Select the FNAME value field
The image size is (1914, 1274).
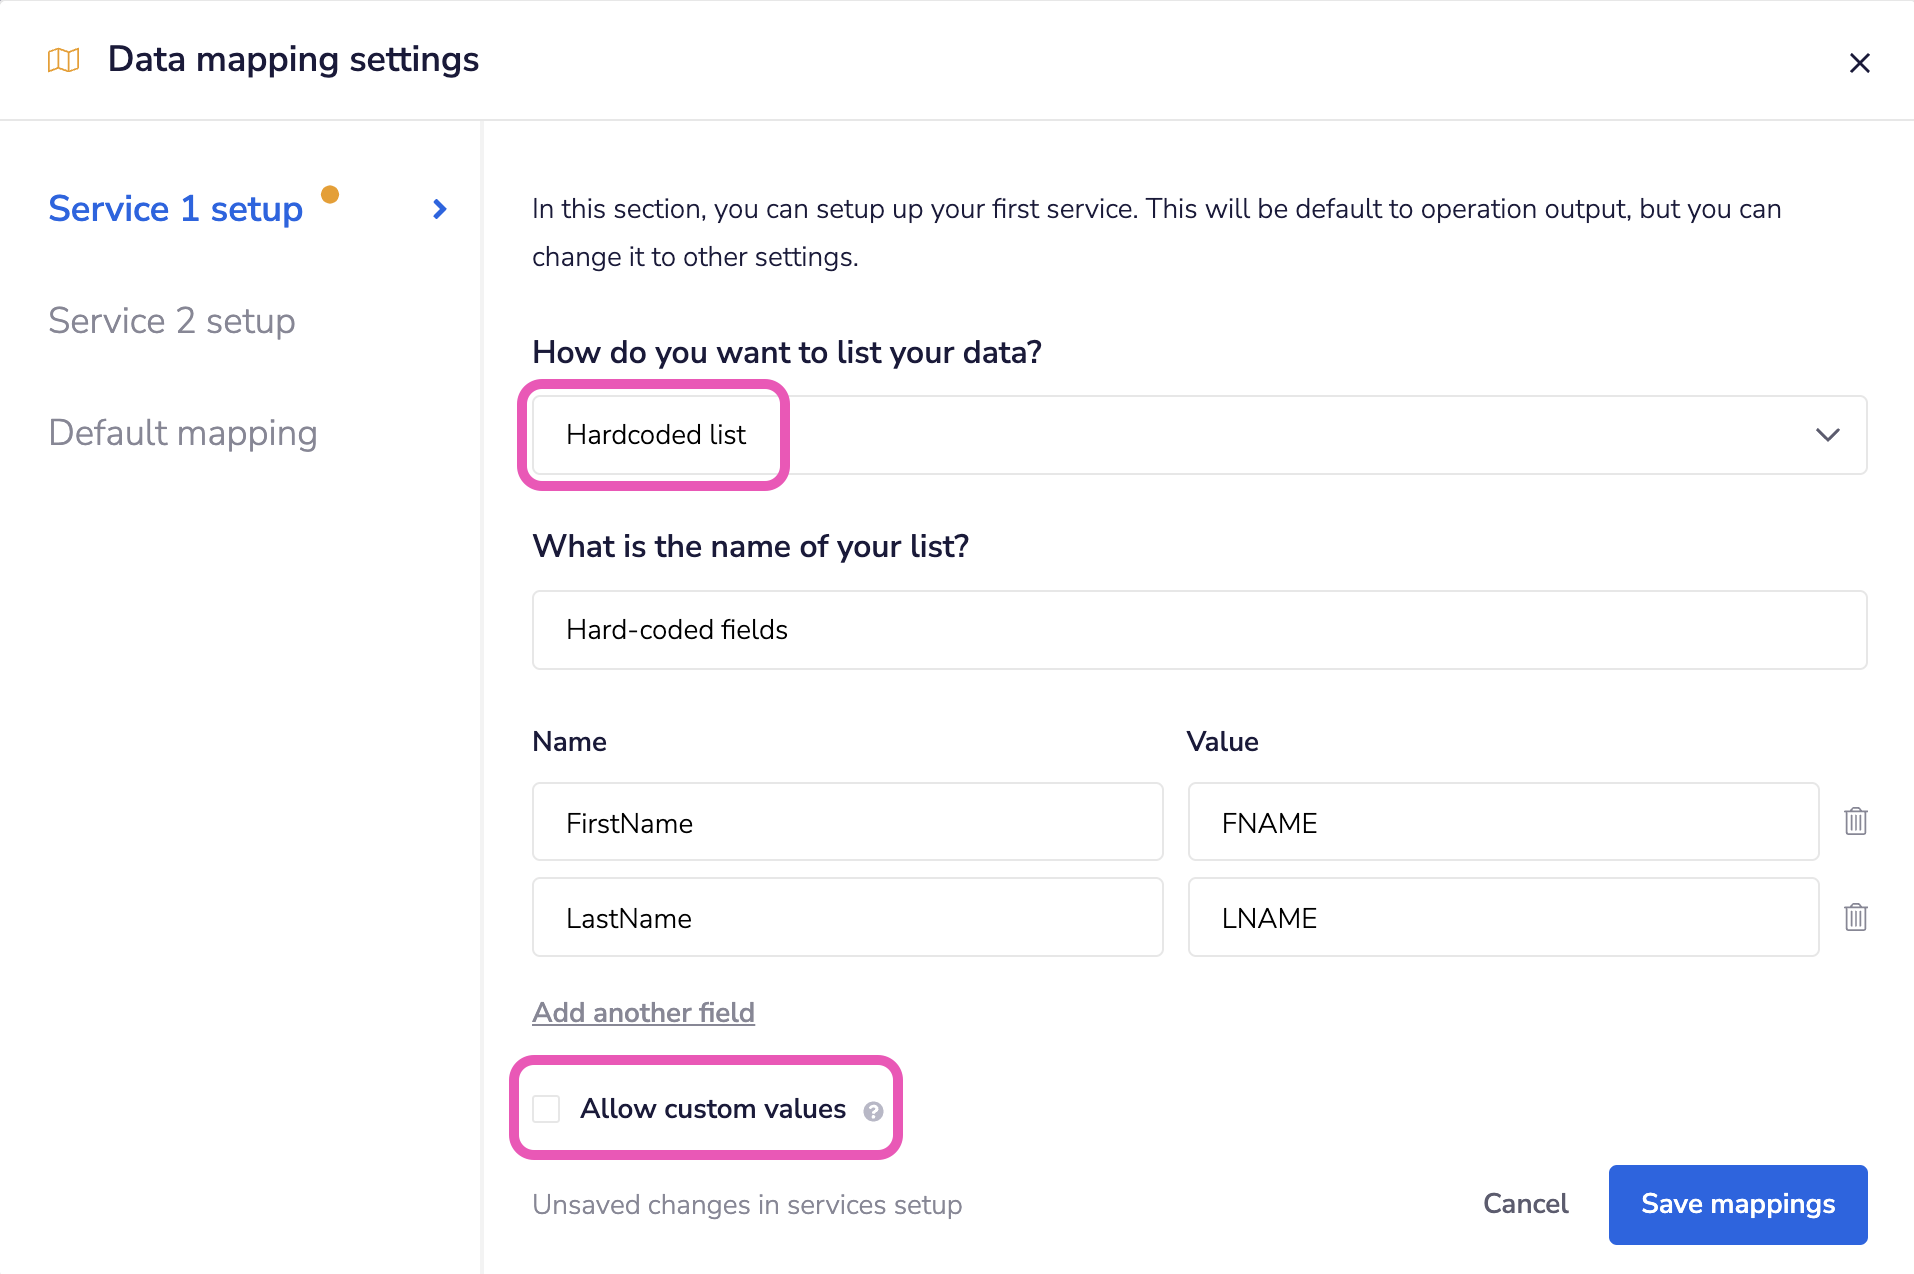coord(1503,821)
